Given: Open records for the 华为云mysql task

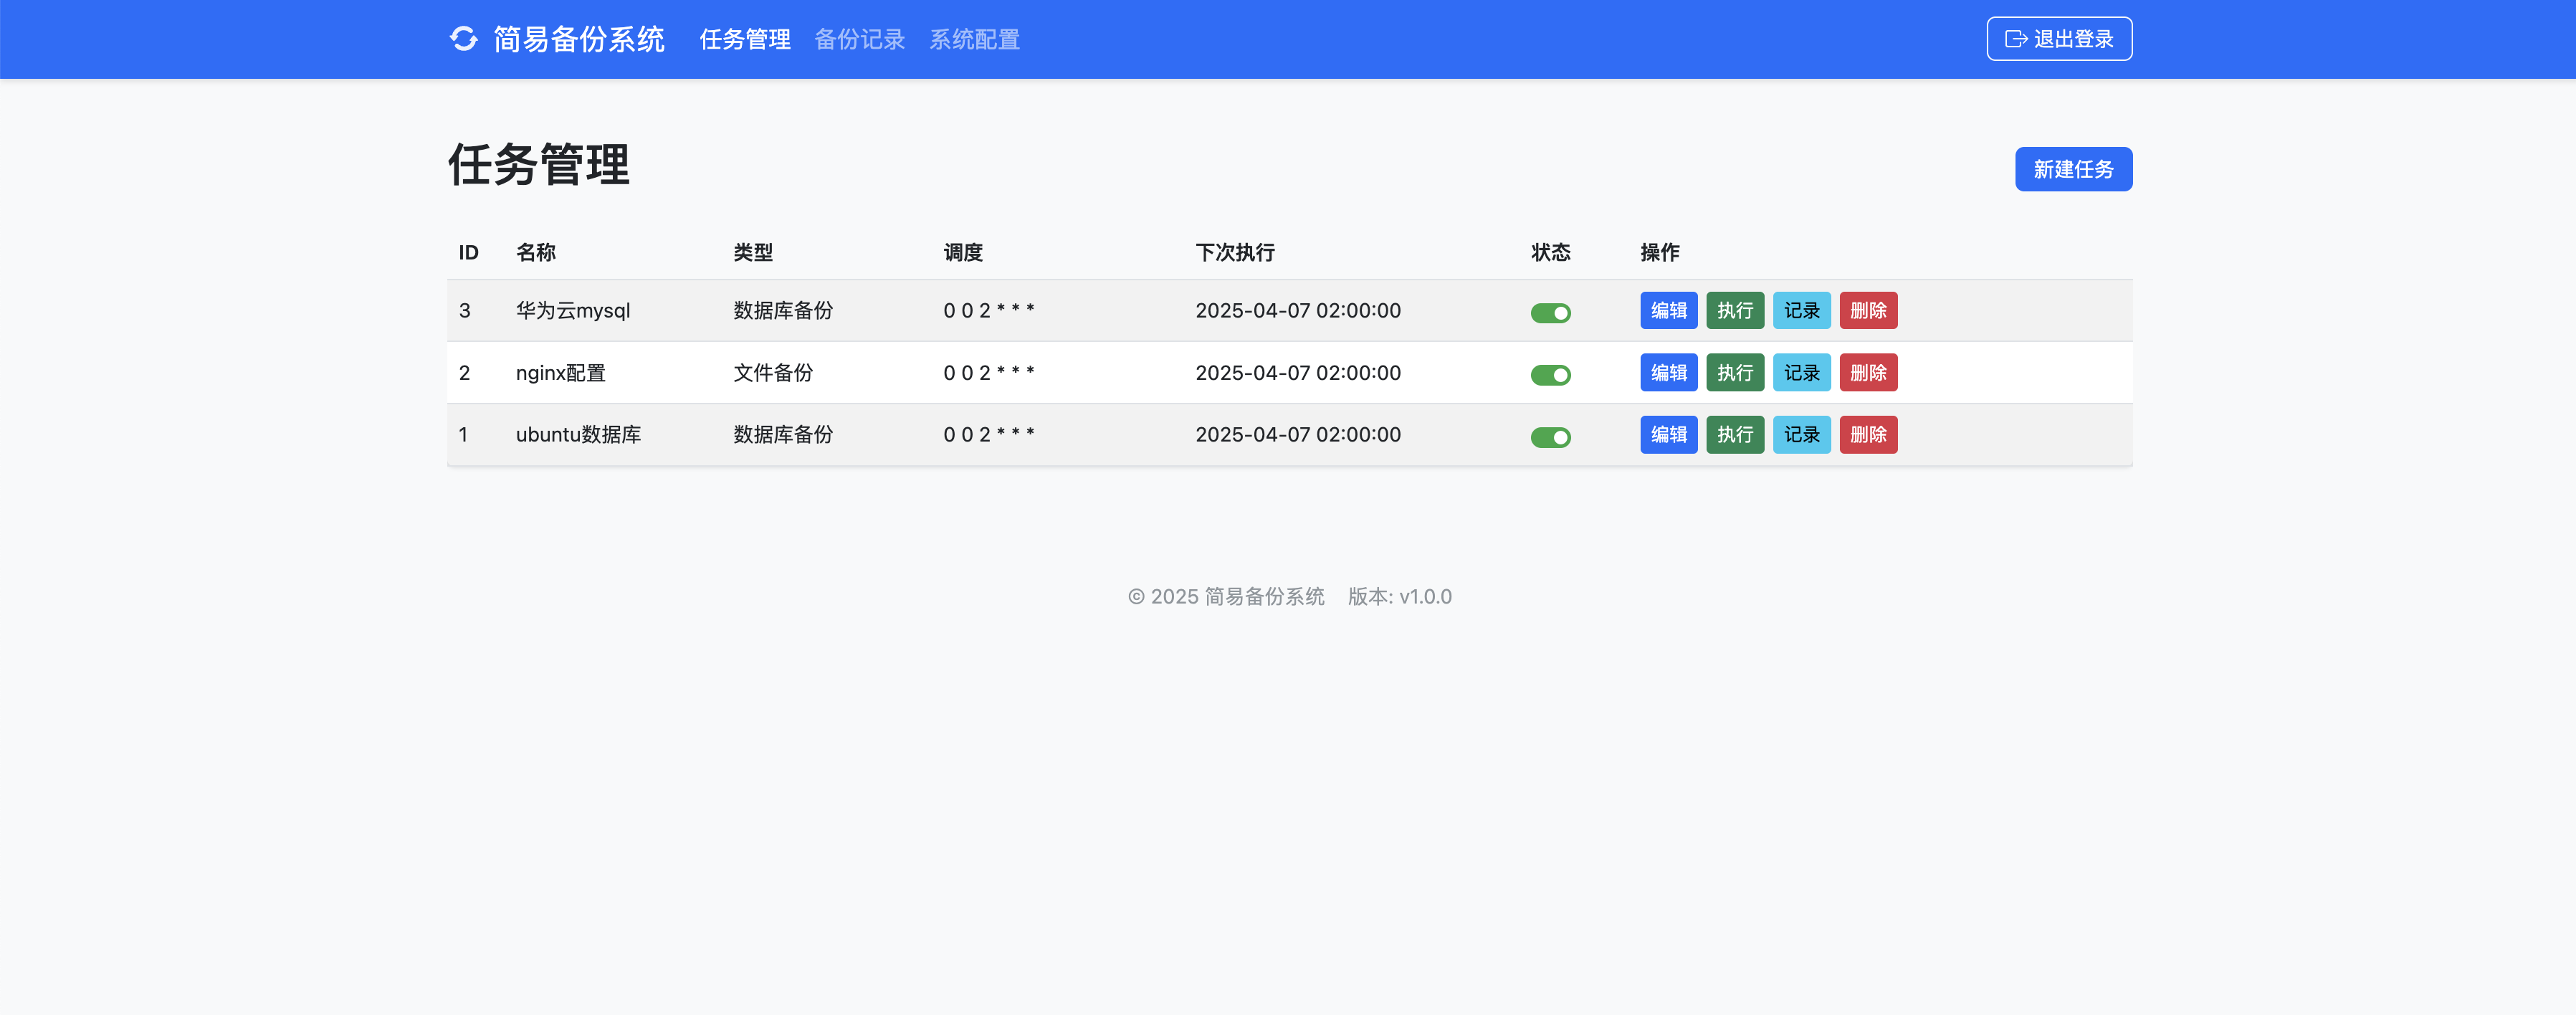Looking at the screenshot, I should click(1801, 310).
